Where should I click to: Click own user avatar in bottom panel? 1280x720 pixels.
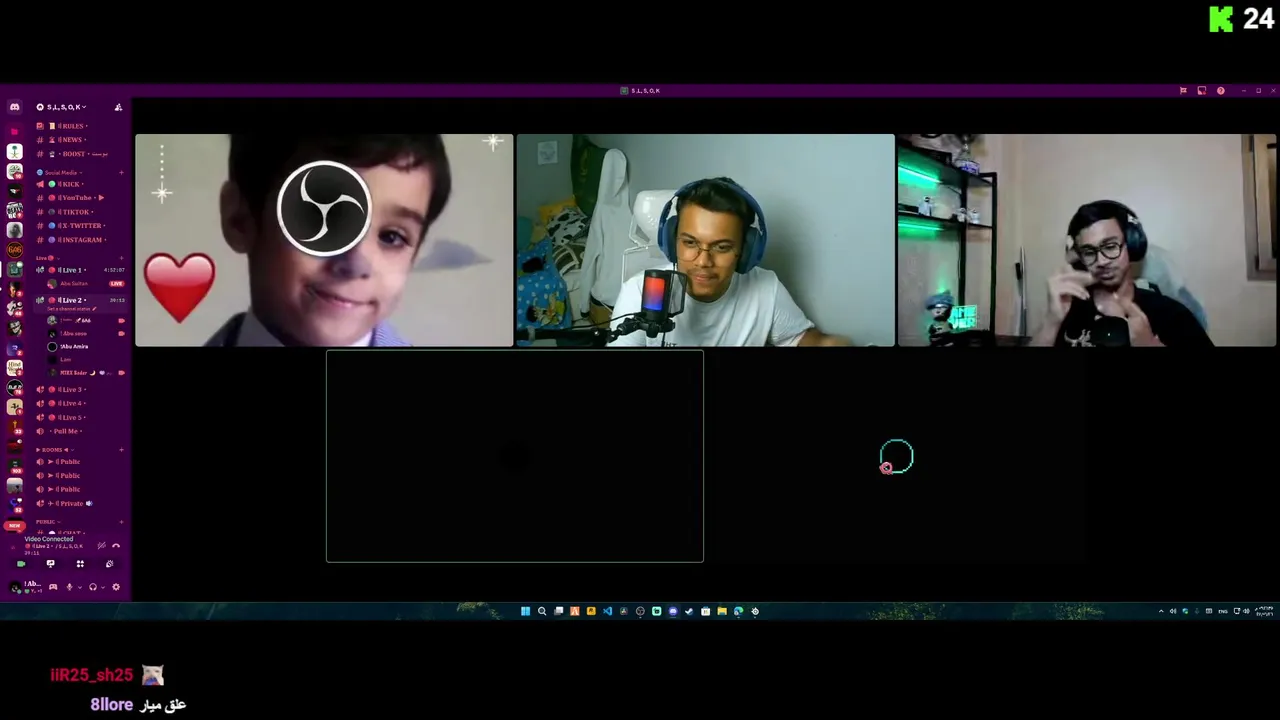[x=15, y=587]
